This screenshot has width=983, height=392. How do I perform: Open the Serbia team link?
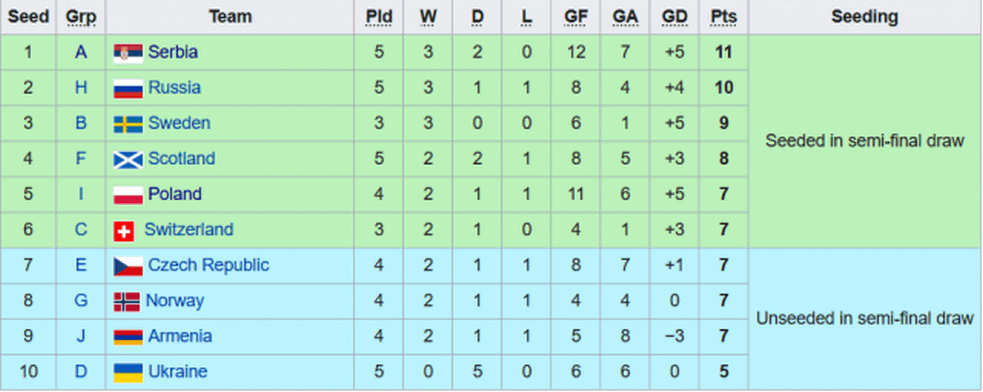coord(172,52)
